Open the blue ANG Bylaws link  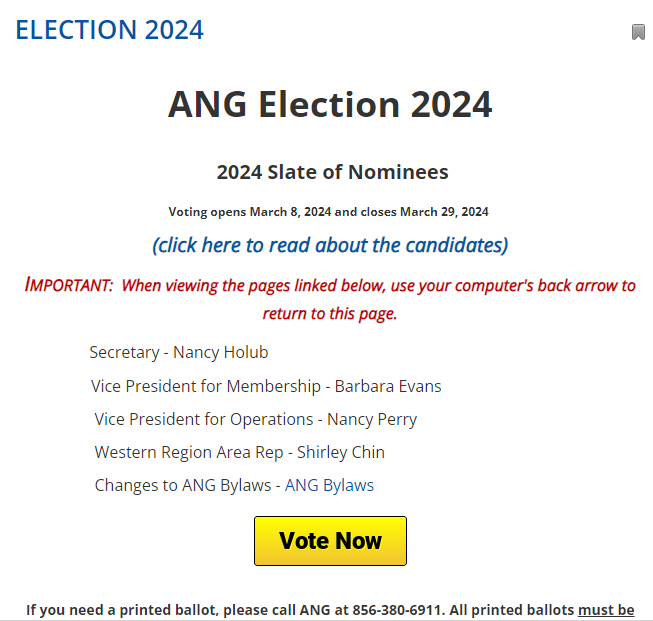coord(329,485)
